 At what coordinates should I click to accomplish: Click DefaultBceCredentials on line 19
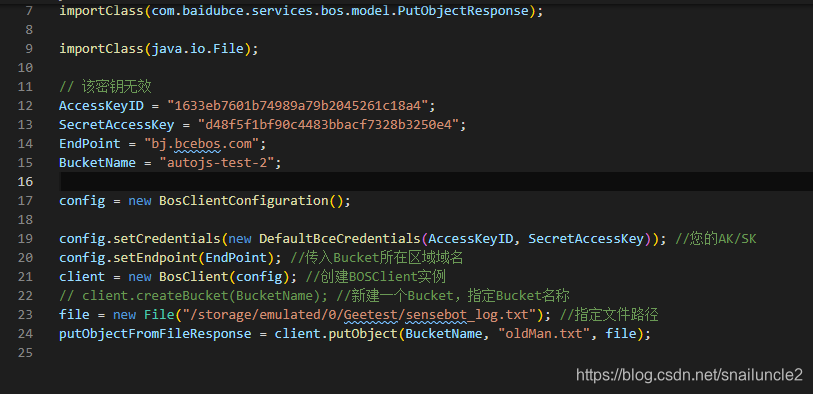tap(340, 238)
